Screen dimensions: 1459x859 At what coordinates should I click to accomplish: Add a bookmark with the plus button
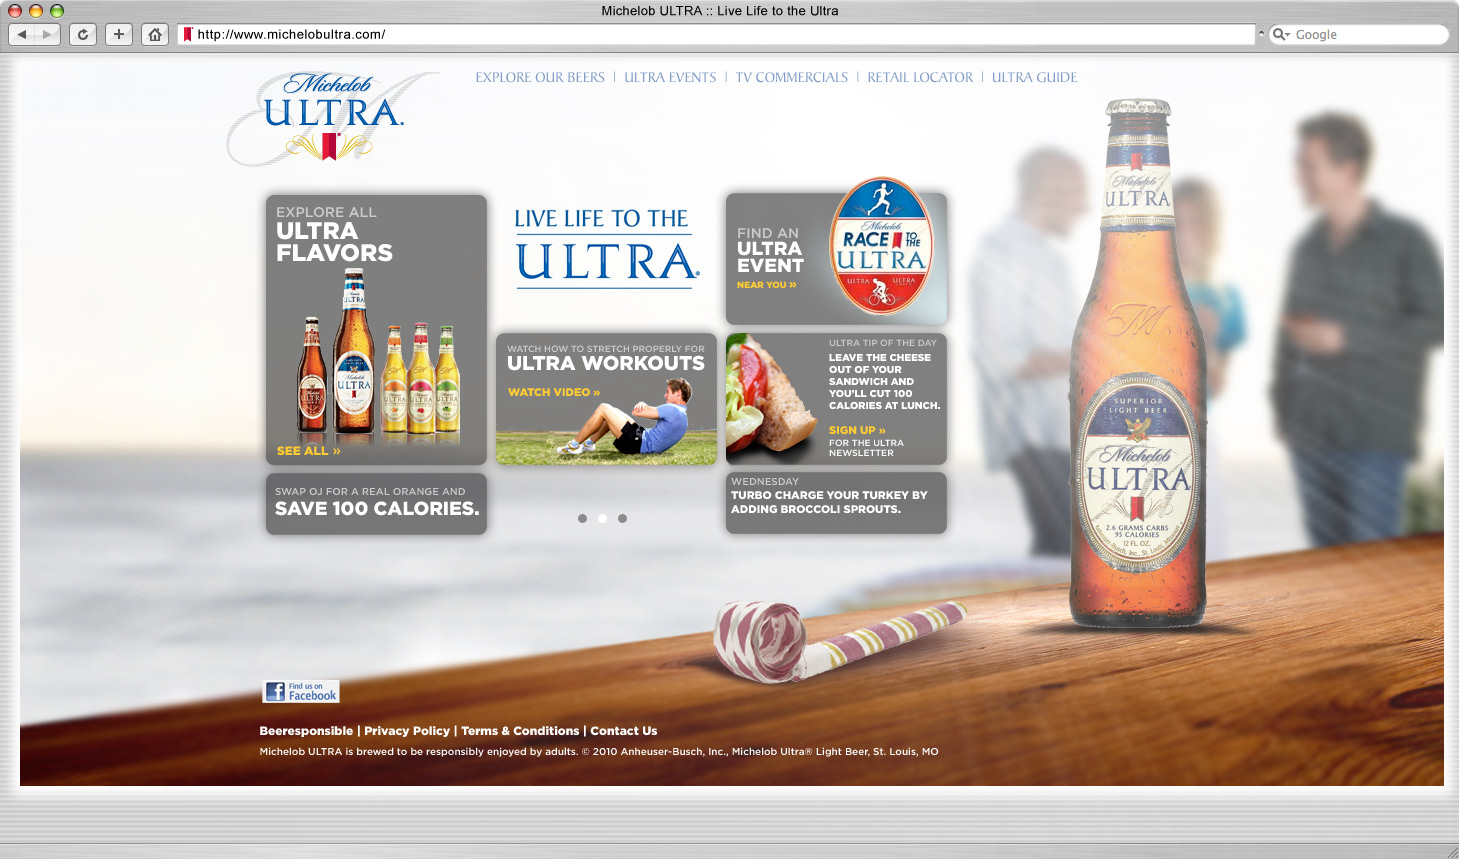pos(119,34)
